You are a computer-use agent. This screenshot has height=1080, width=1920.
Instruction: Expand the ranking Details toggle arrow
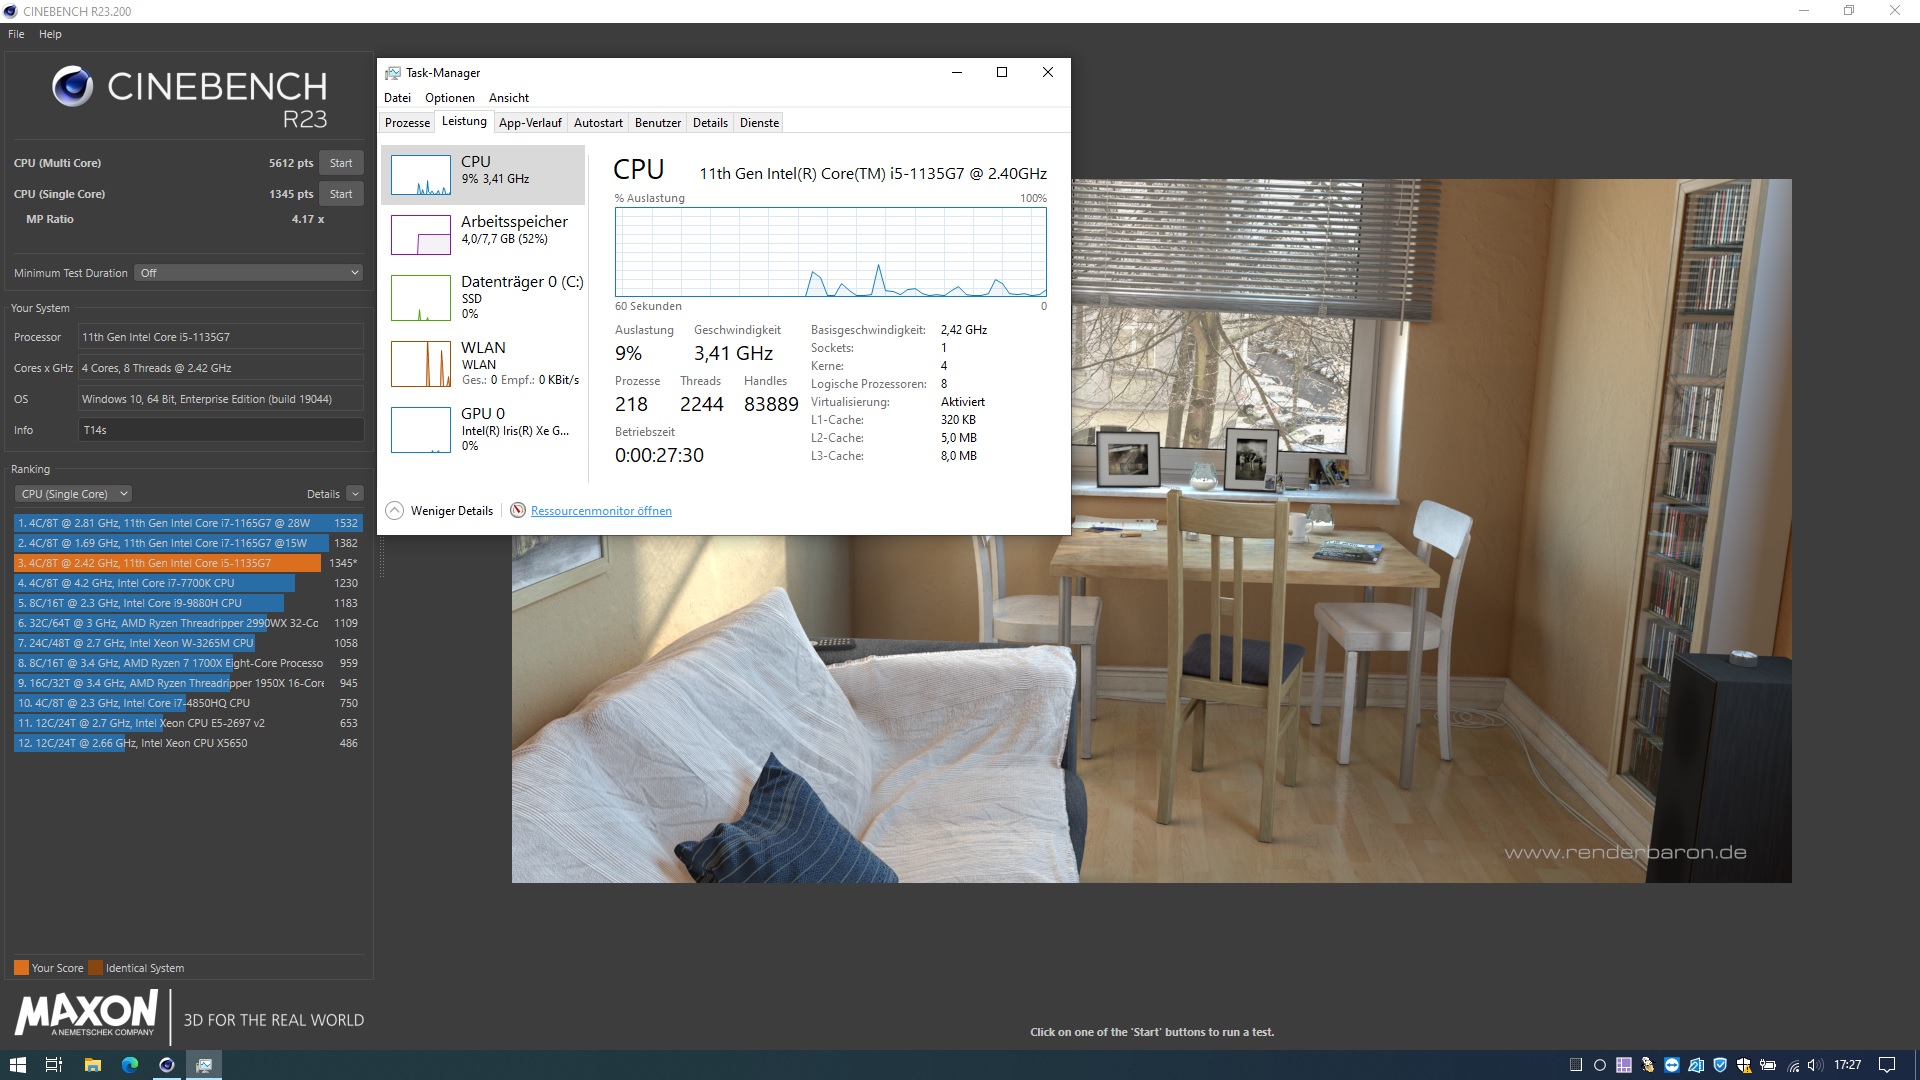[x=355, y=494]
